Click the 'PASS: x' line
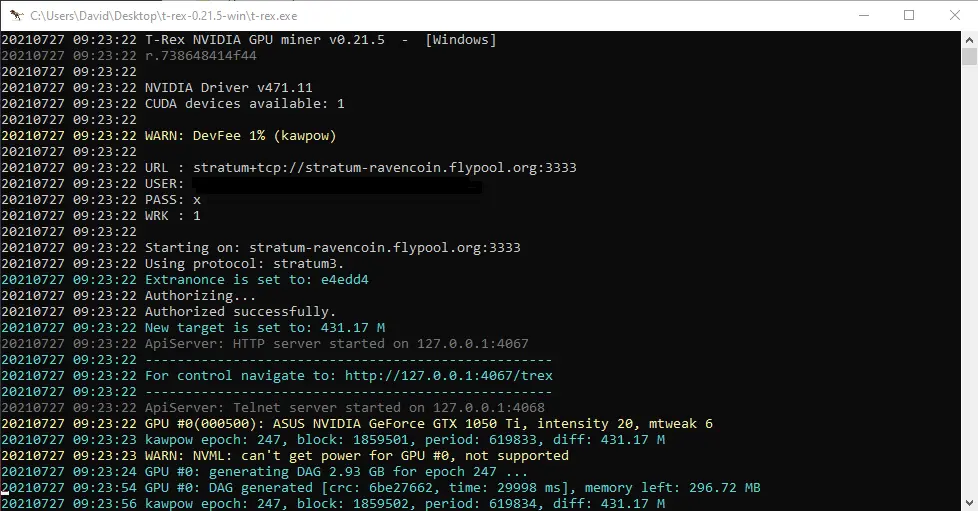This screenshot has height=511, width=978. click(x=101, y=200)
